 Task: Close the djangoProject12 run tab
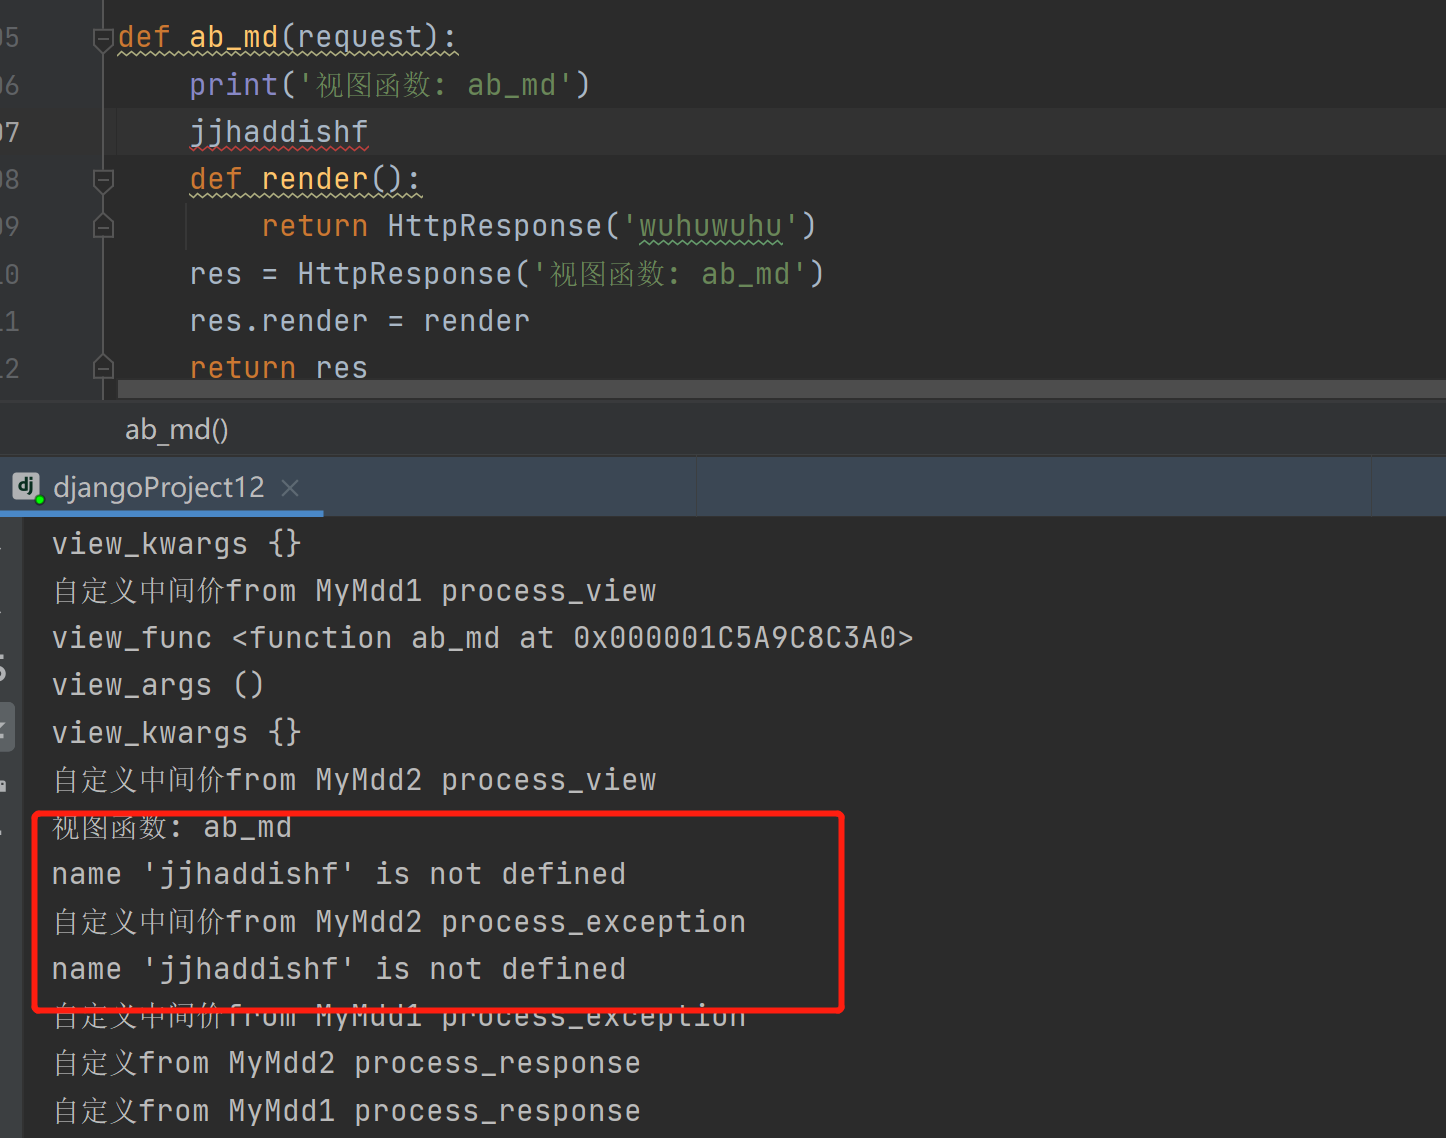pos(290,488)
